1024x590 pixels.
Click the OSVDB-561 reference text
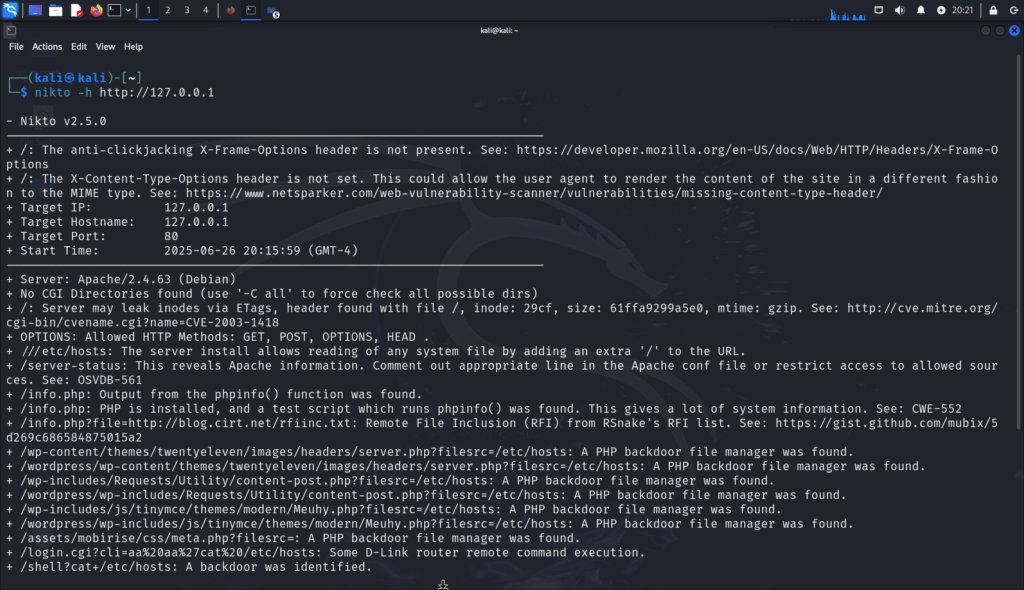[110, 380]
